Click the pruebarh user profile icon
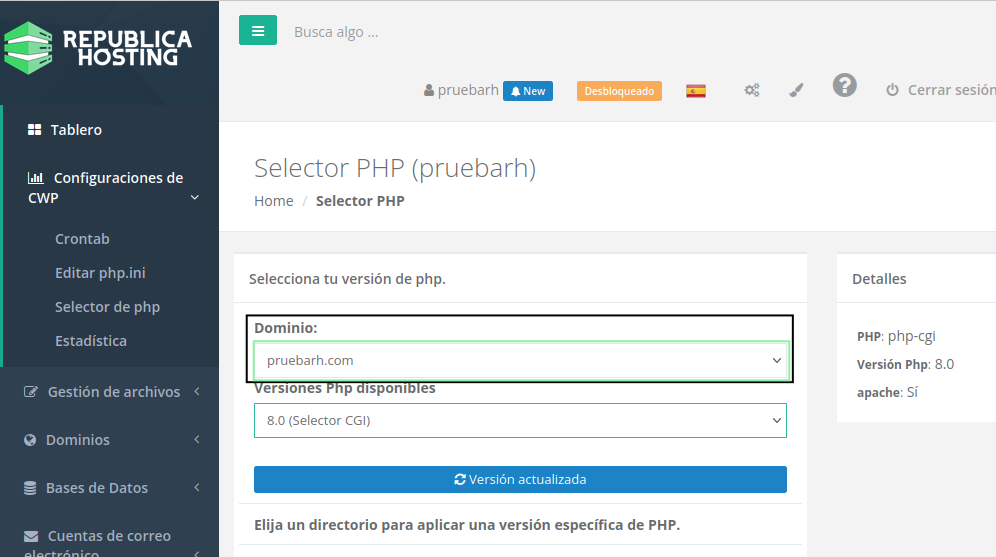 tap(430, 91)
